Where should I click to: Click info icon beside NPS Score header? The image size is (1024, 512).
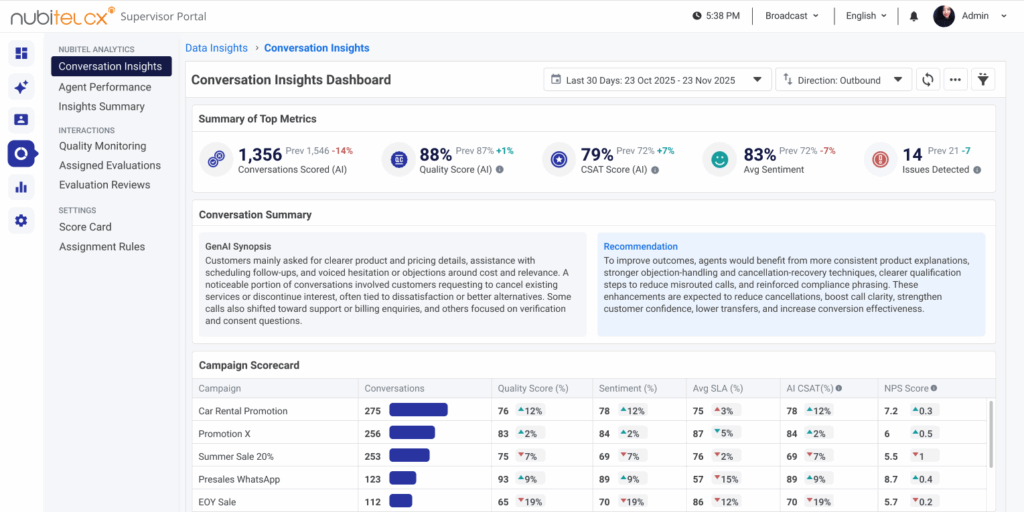point(934,388)
